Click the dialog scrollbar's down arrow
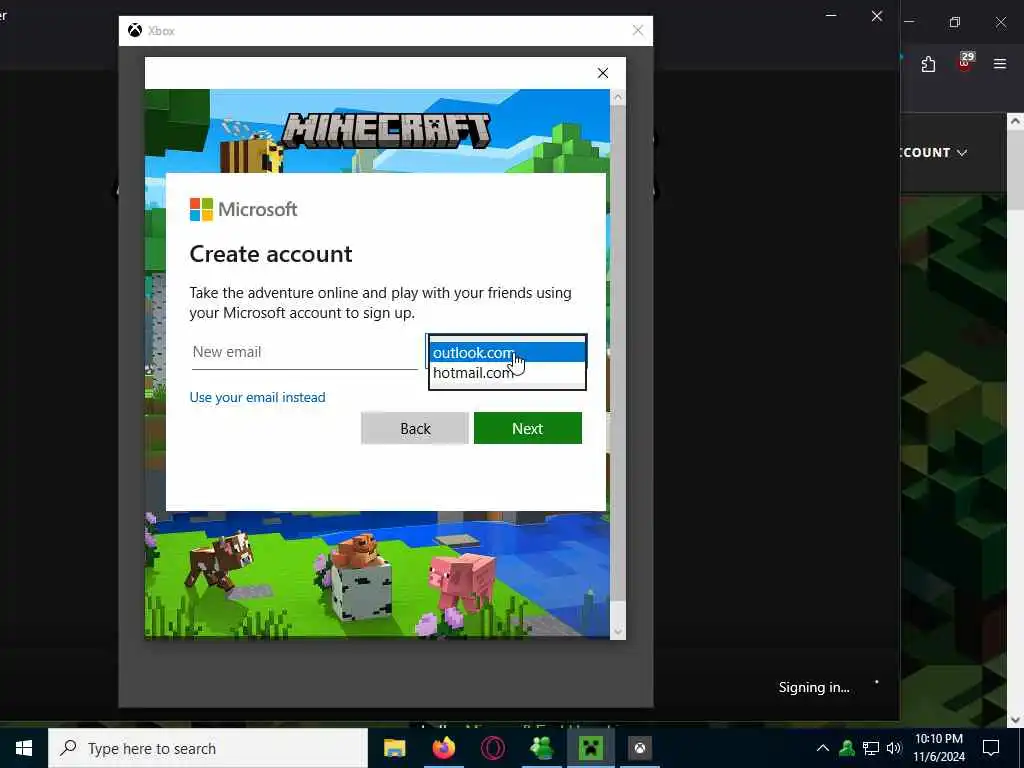The image size is (1024, 768). [x=618, y=632]
